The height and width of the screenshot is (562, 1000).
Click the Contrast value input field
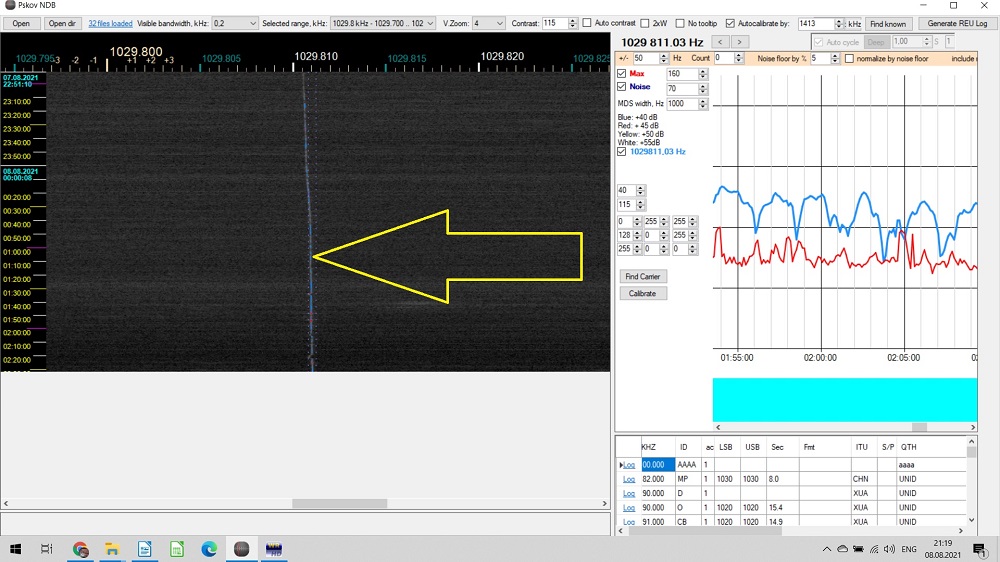(554, 23)
